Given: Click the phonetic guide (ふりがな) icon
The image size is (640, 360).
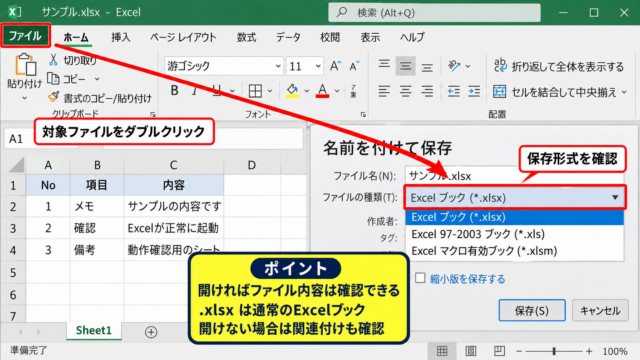Looking at the screenshot, I should (x=353, y=91).
